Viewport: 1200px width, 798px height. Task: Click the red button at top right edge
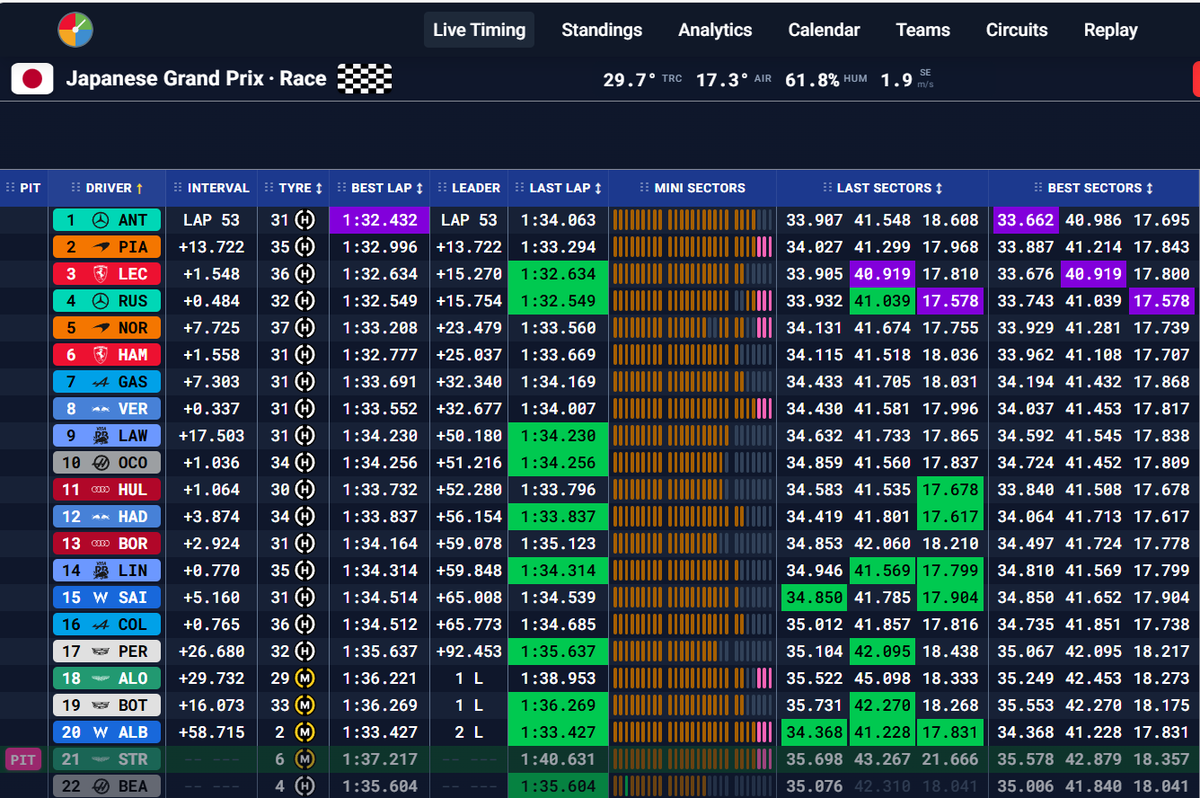pyautogui.click(x=1196, y=79)
